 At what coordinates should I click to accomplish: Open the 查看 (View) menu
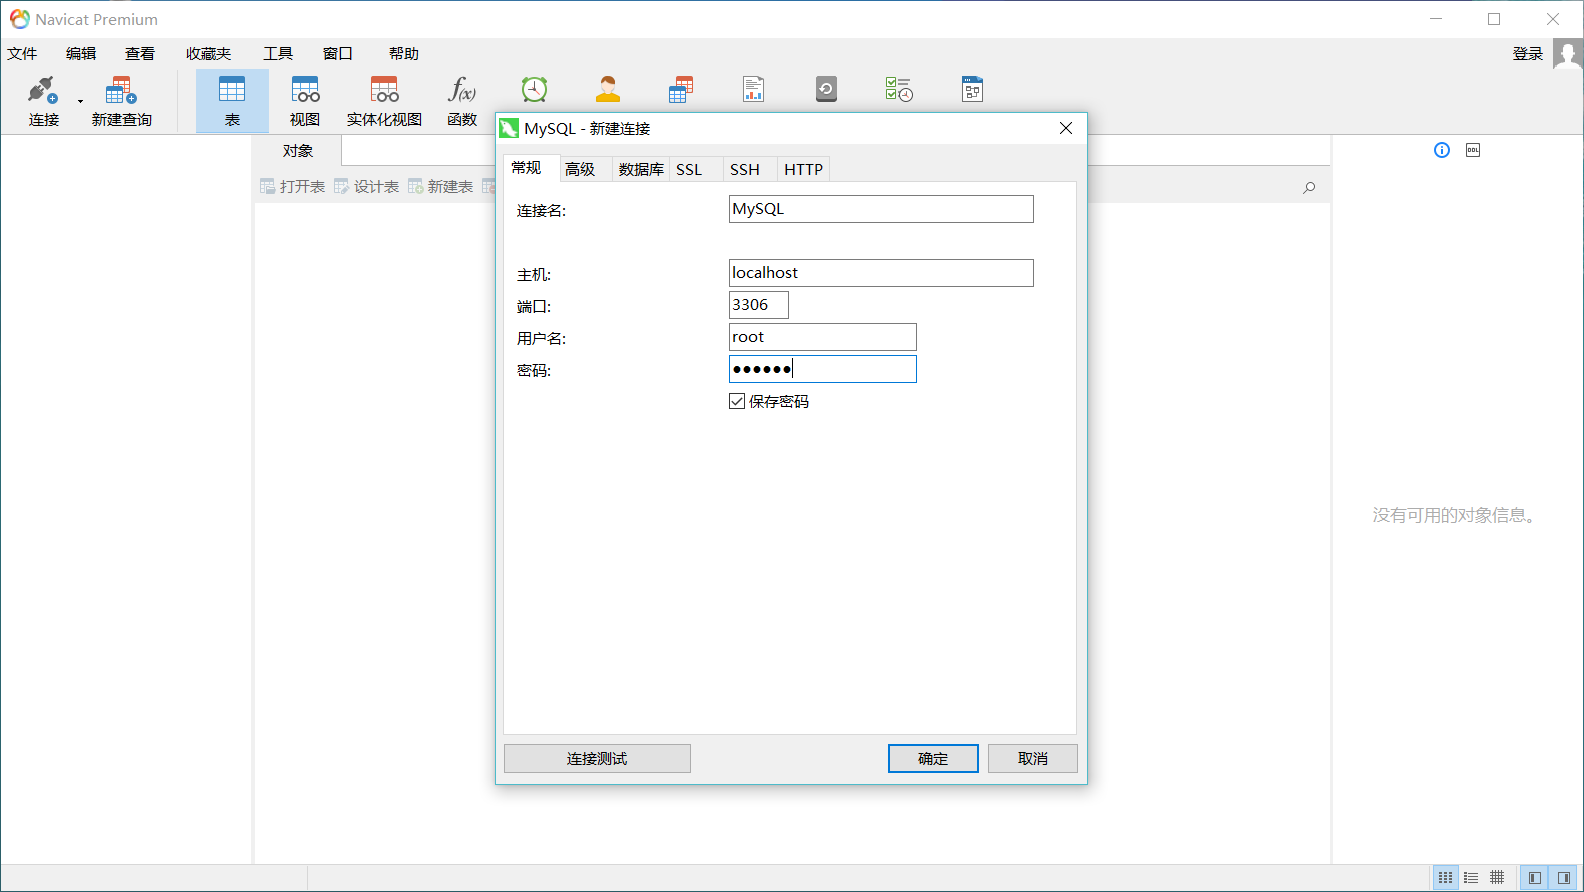[140, 54]
